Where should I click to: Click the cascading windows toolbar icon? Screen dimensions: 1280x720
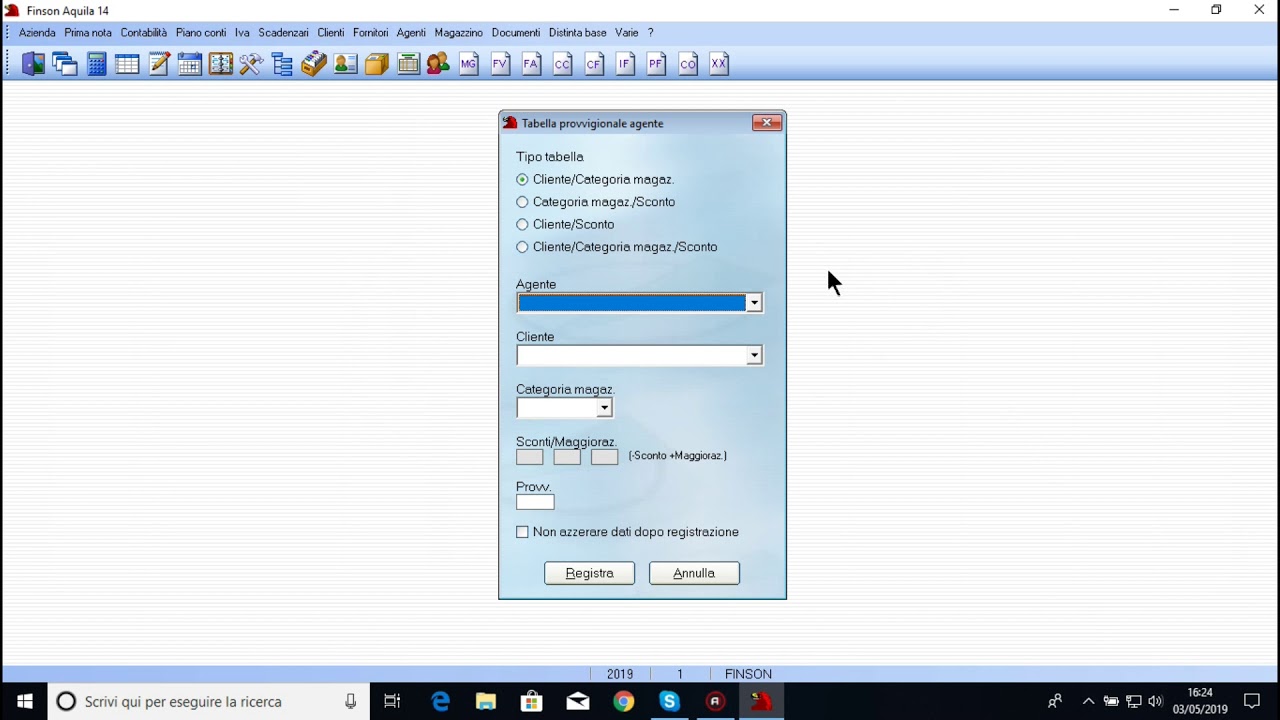65,64
